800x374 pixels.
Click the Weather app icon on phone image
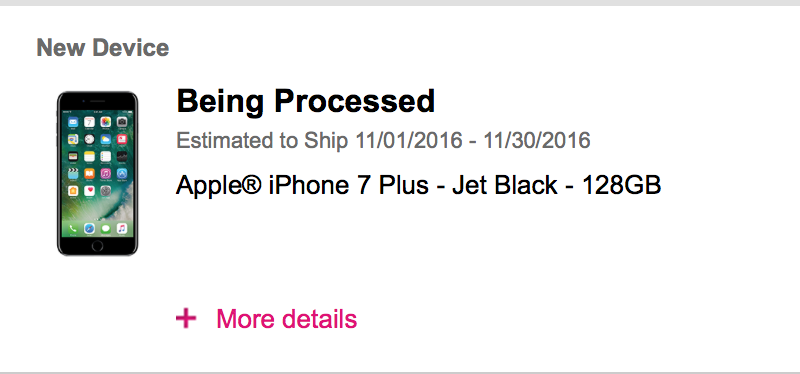coord(106,139)
